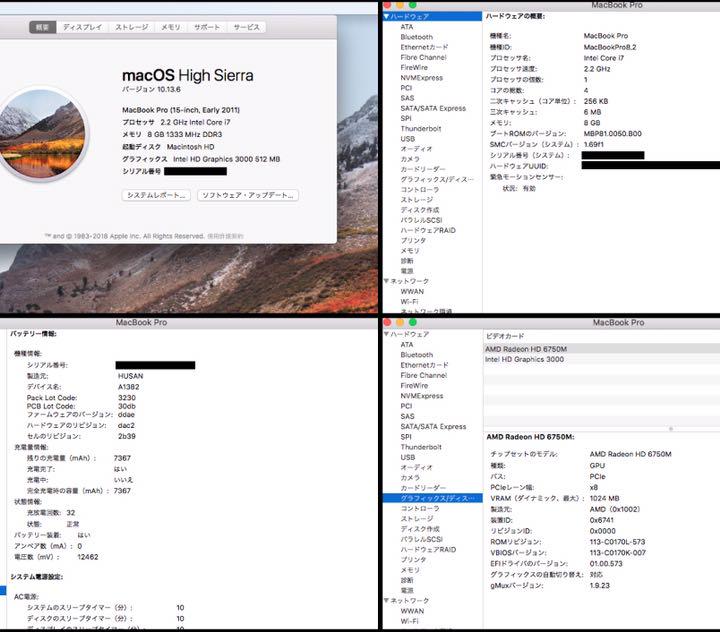
Task: Select NVMExpress in hardware overview window sidebar
Action: (x=422, y=78)
